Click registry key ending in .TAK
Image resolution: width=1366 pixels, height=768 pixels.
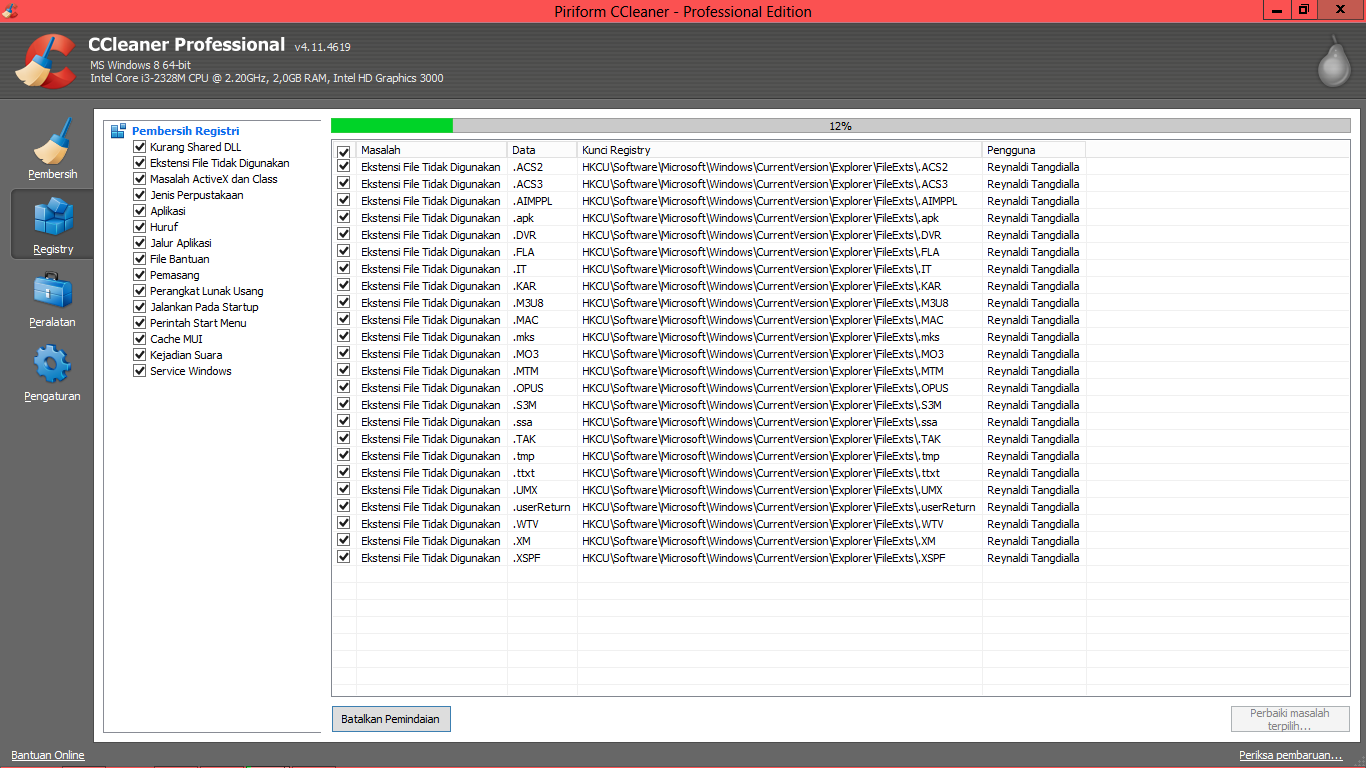click(x=761, y=439)
